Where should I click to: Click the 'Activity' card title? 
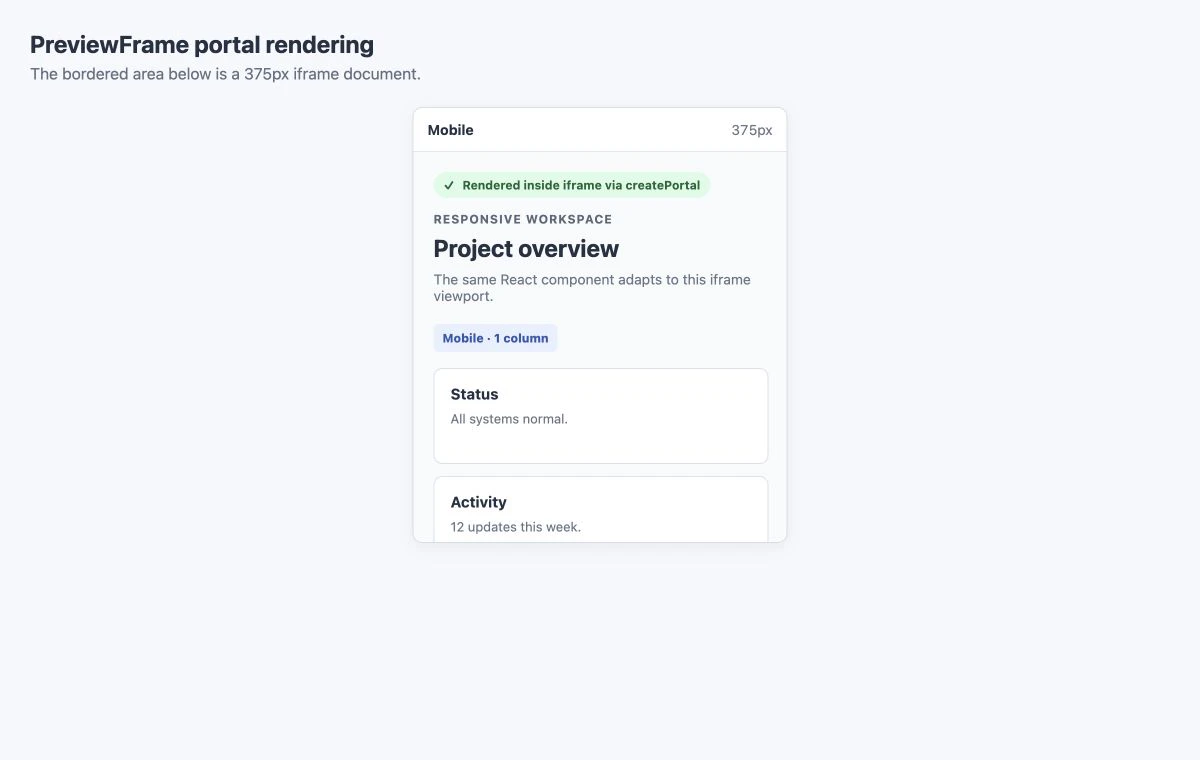479,502
